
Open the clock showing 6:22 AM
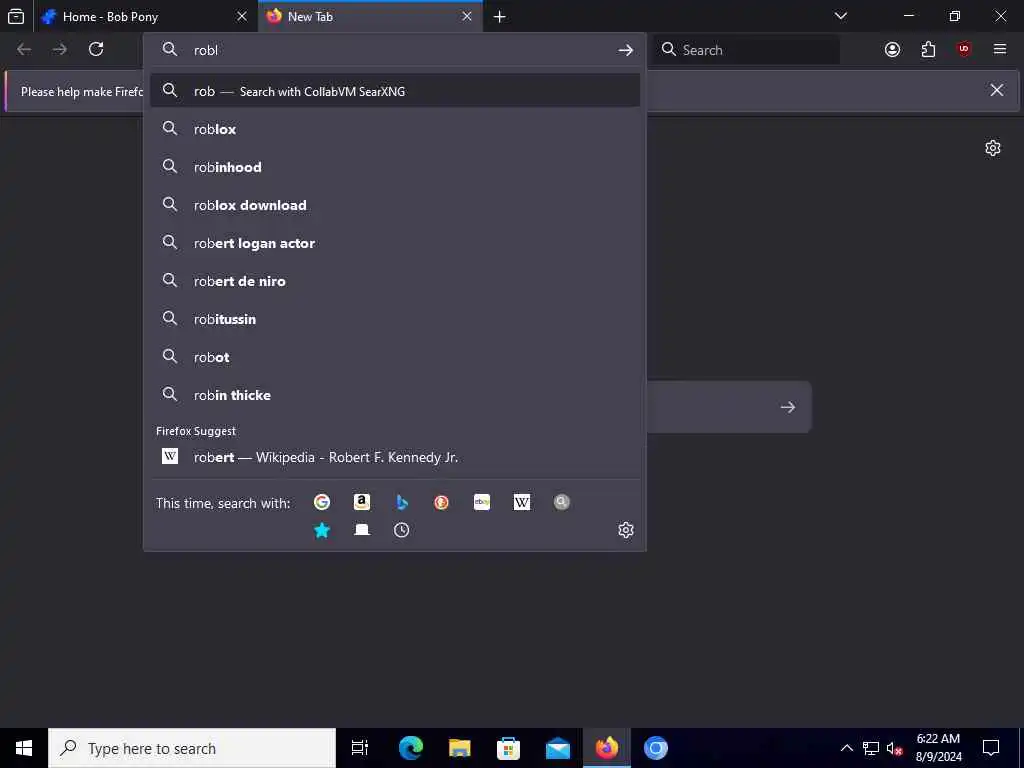938,748
